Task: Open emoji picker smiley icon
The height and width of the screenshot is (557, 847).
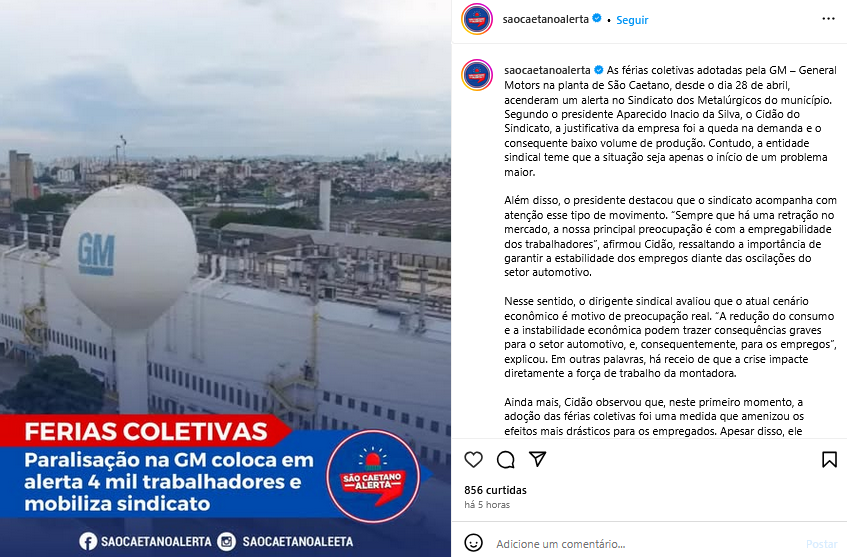Action: 474,543
